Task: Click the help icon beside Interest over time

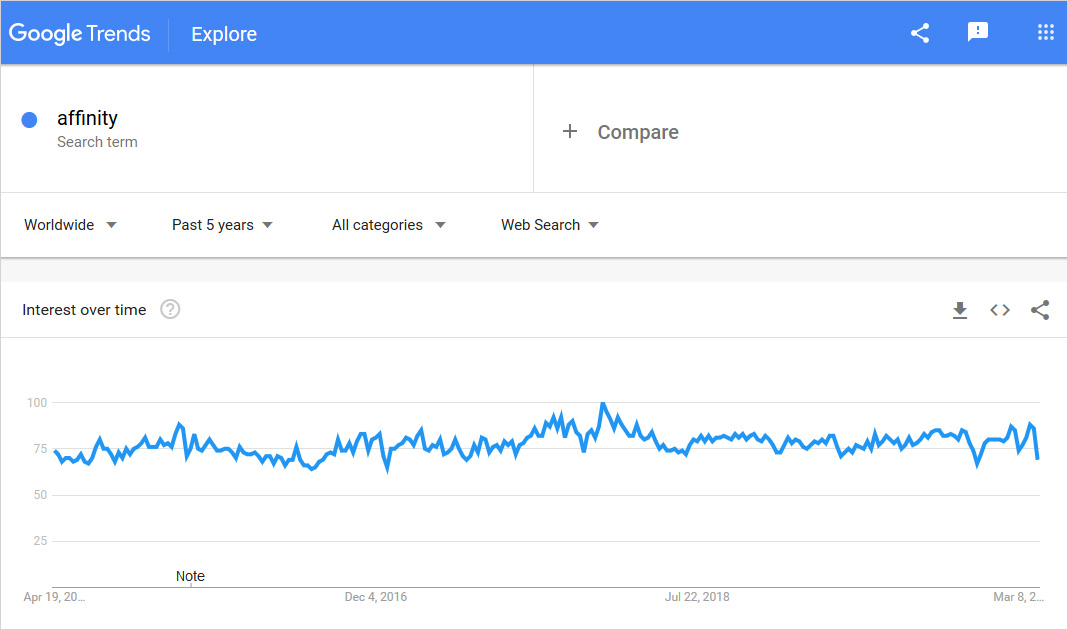Action: coord(170,310)
